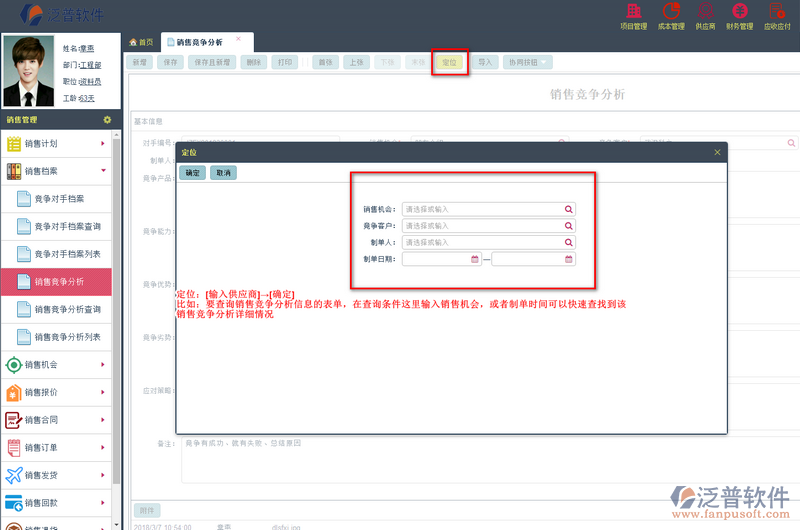800x530 pixels.
Task: Click the 供应商 icon in top bar
Action: pos(705,15)
